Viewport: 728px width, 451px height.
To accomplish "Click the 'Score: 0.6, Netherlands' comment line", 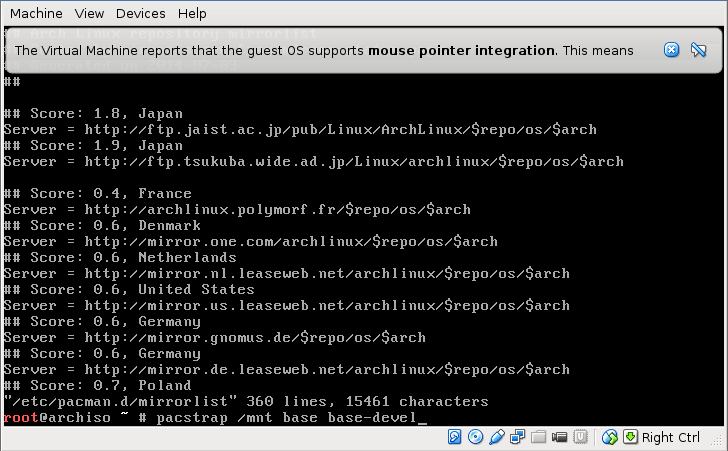I will tap(120, 257).
